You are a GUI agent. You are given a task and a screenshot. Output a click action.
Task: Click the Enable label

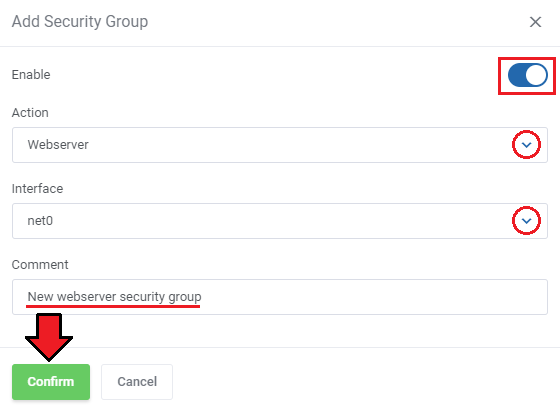(x=31, y=75)
